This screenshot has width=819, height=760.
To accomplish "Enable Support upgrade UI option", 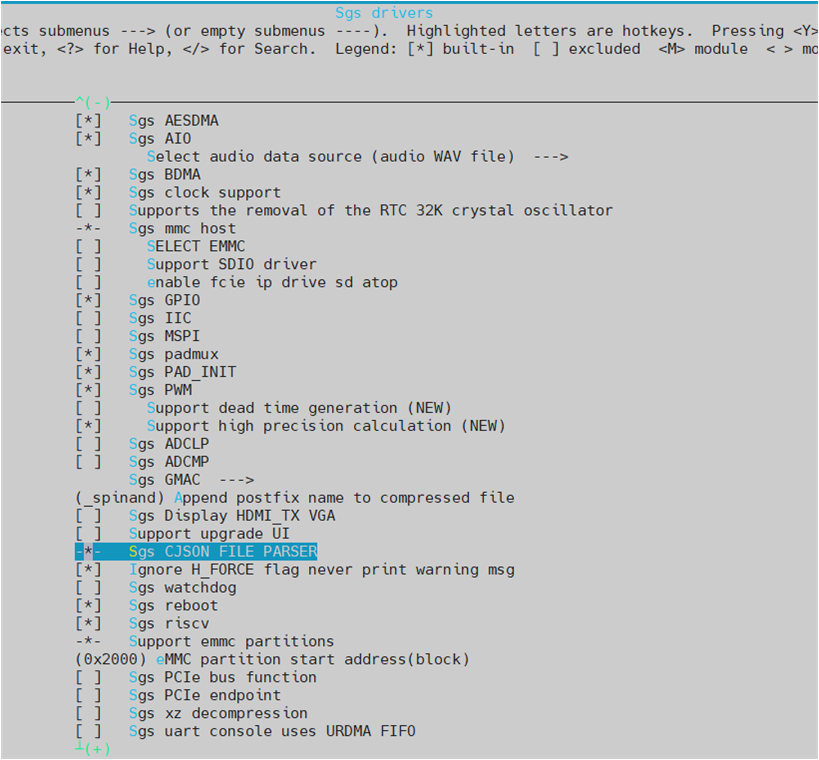I will tap(88, 534).
